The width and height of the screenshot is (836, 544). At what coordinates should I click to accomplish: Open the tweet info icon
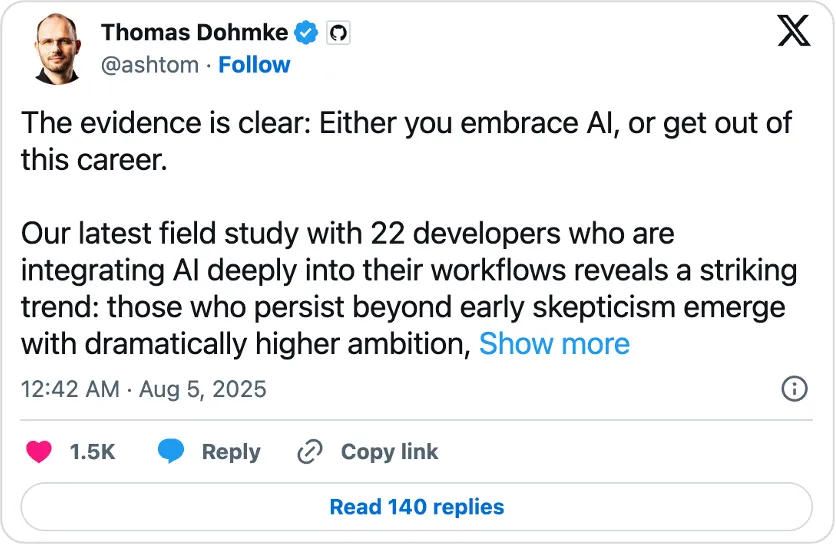point(794,388)
